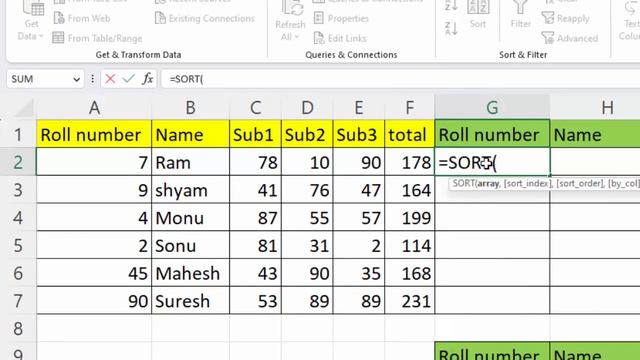Screen dimensions: 640x360
Task: Click cell containing 'shyam'
Action: click(x=191, y=190)
